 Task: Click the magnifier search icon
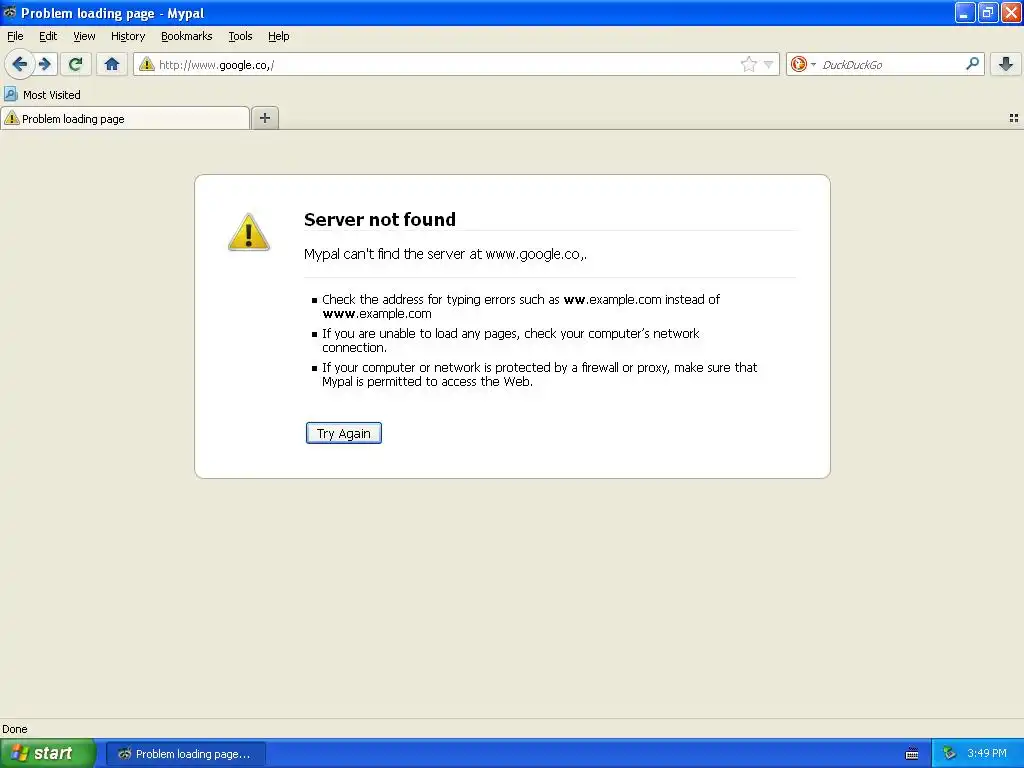(x=972, y=63)
